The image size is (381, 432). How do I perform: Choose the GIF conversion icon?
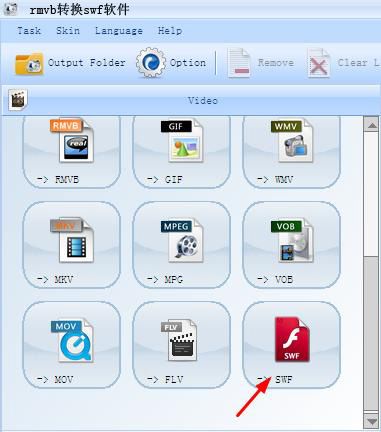[x=182, y=141]
